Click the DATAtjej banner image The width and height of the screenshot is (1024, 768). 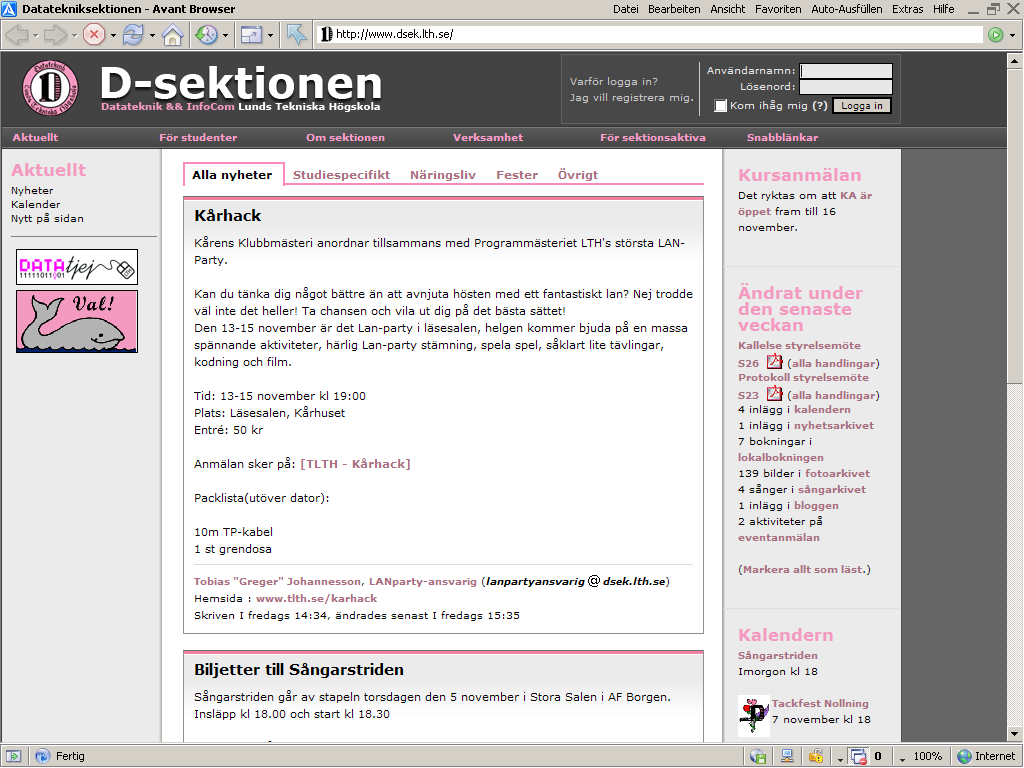pyautogui.click(x=77, y=267)
